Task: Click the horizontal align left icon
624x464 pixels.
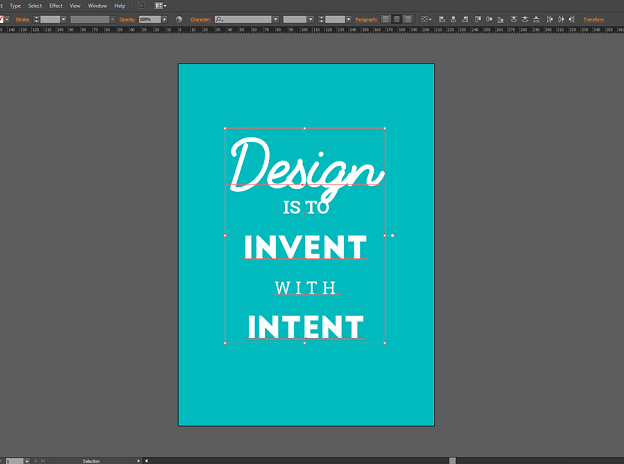Action: pyautogui.click(x=443, y=19)
